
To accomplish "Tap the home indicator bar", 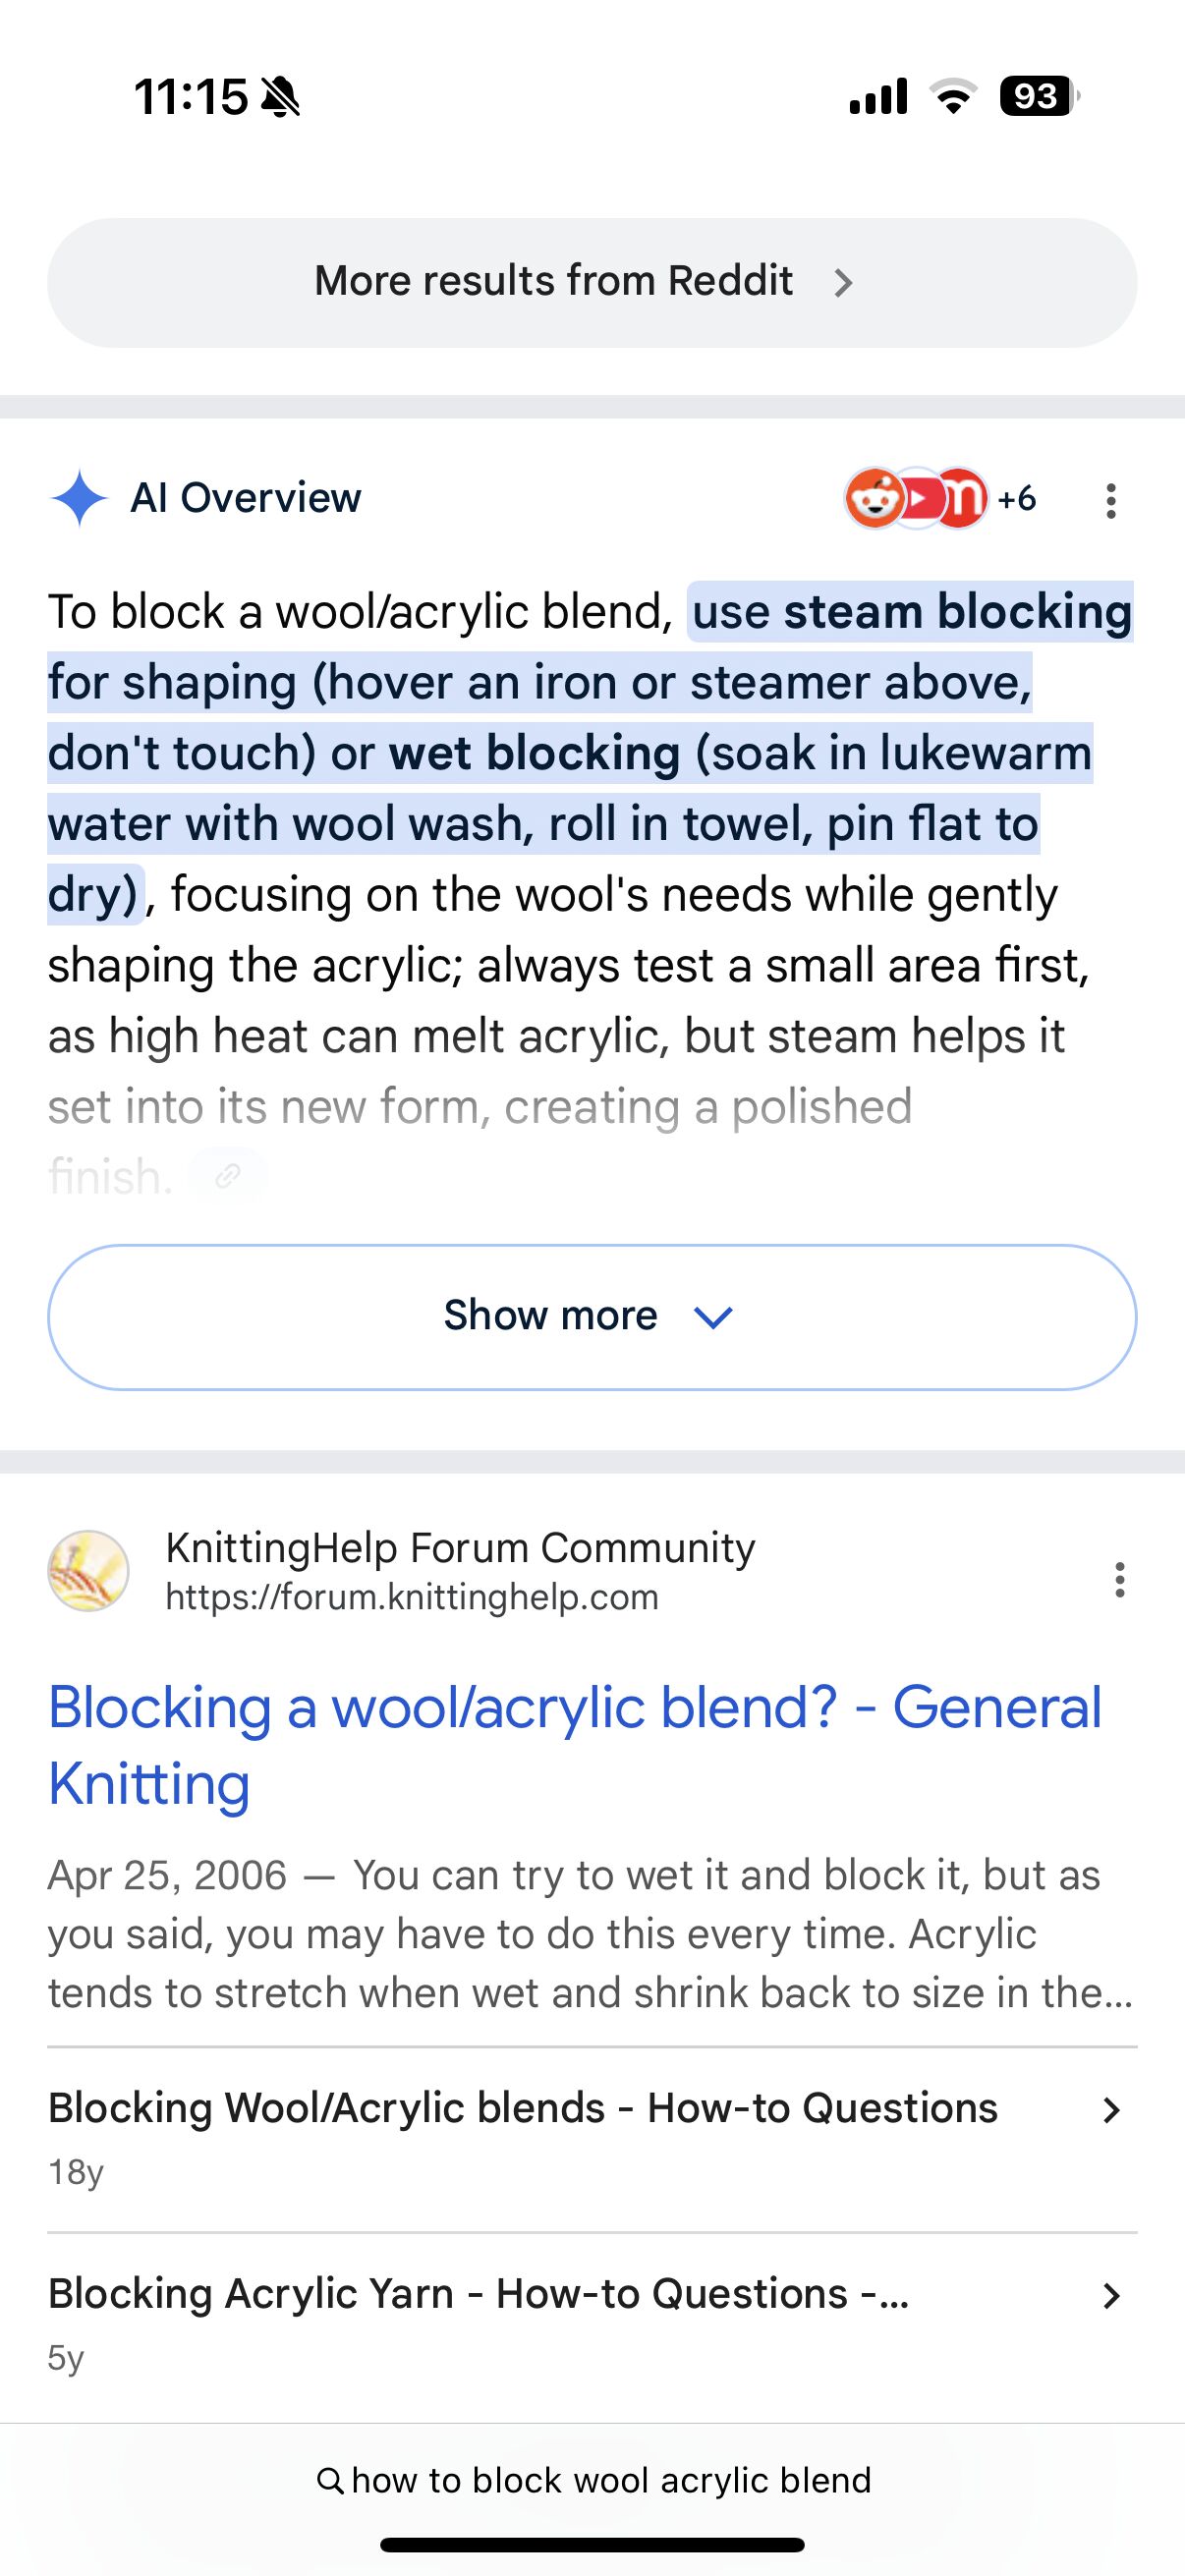I will (592, 2545).
